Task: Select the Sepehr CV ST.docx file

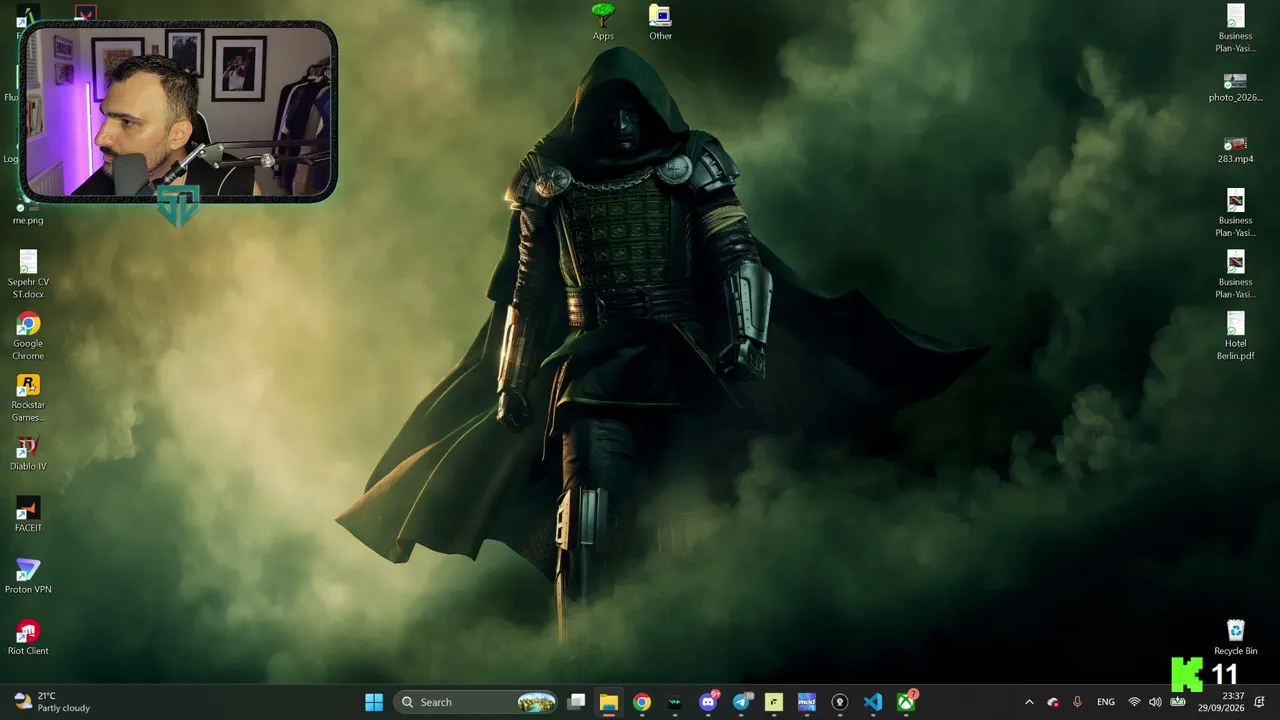Action: 28,274
